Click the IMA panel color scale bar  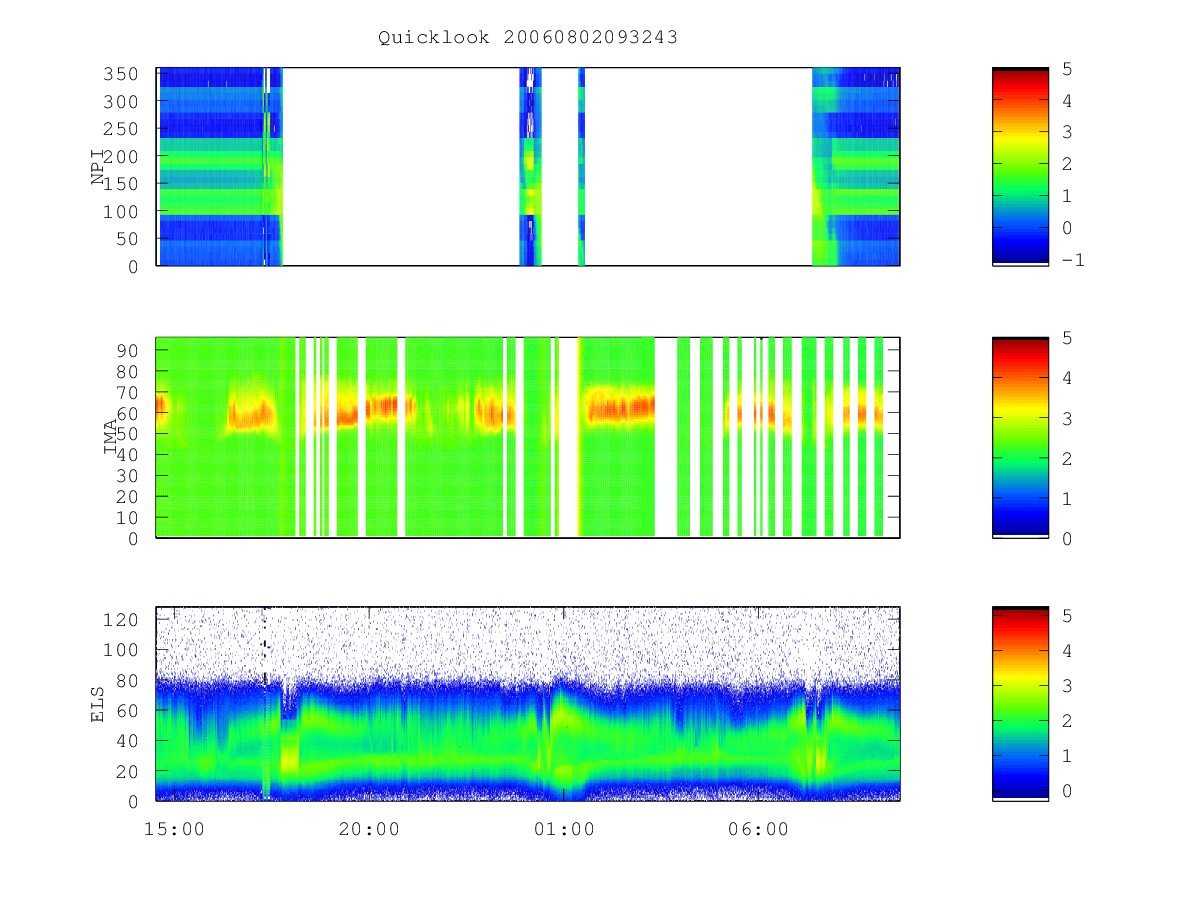tap(1020, 438)
